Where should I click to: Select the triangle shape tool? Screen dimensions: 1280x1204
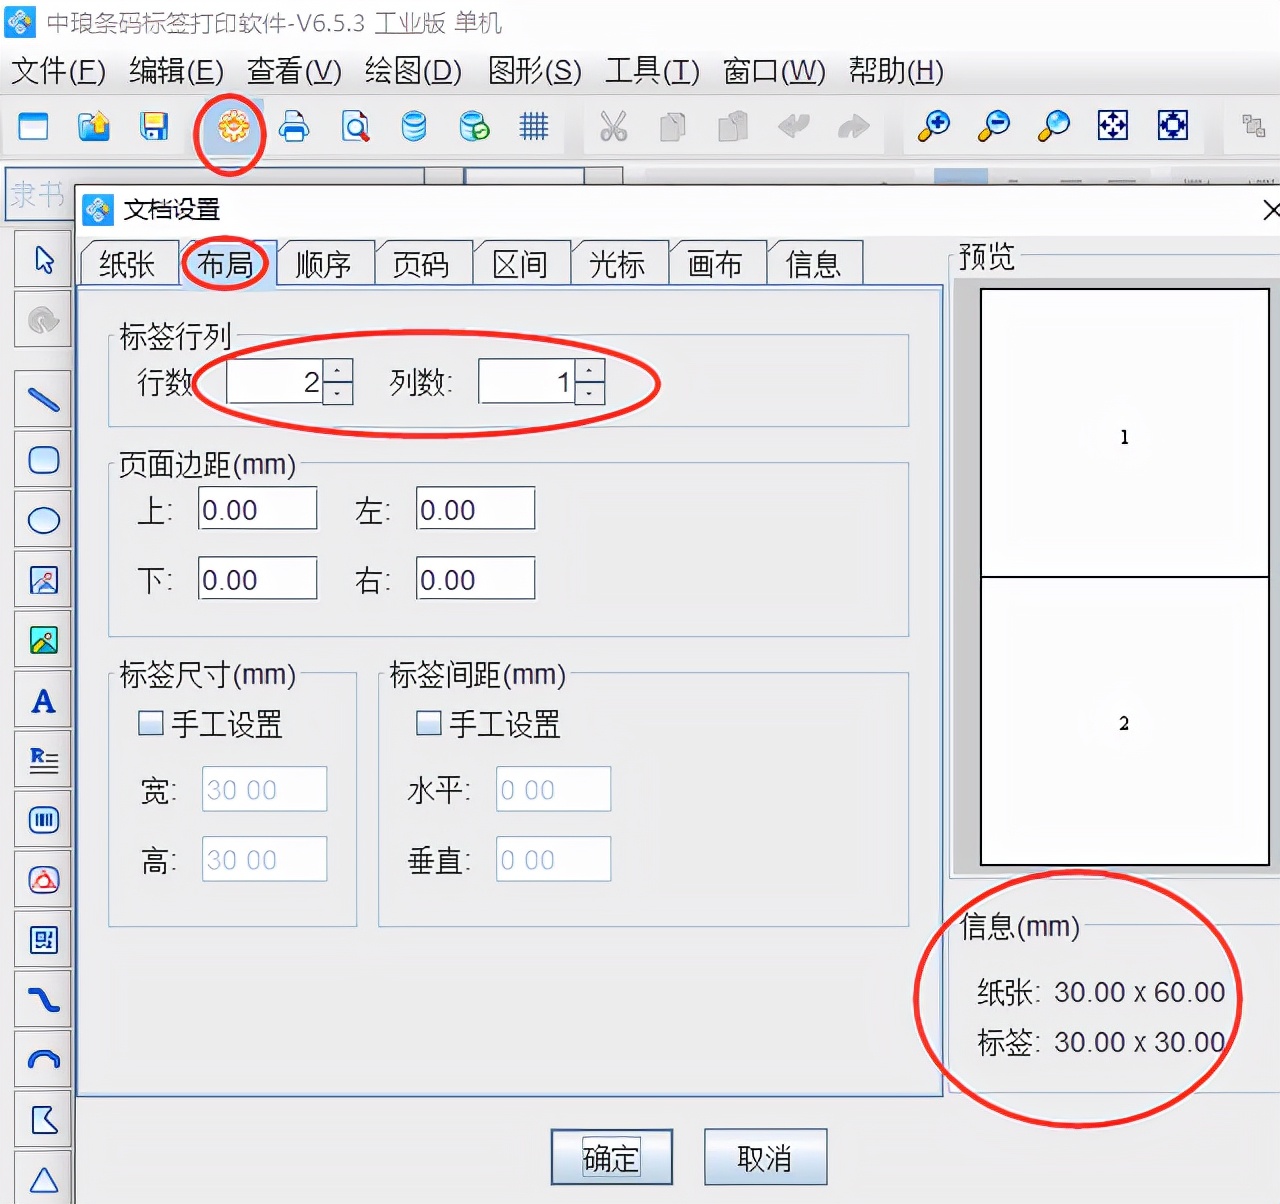tap(44, 1180)
